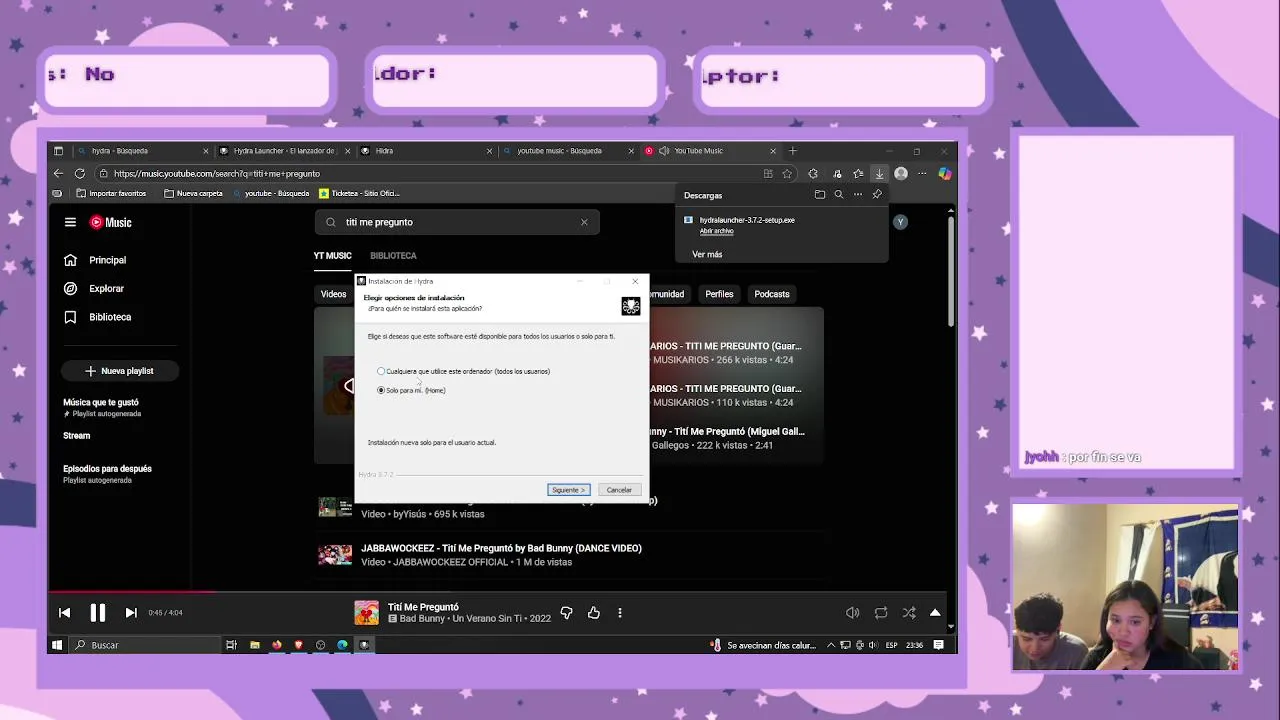Open Ticketea bookmark
Screen dimensions: 1280x720
[359, 194]
